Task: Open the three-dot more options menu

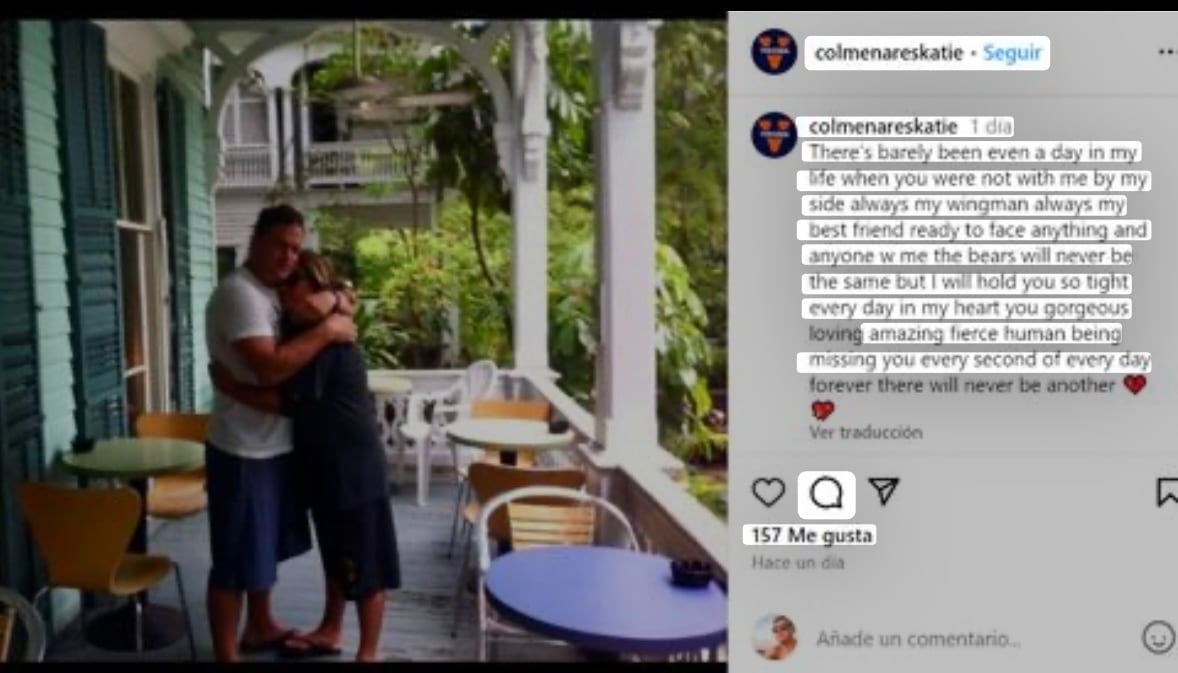Action: click(x=1167, y=52)
